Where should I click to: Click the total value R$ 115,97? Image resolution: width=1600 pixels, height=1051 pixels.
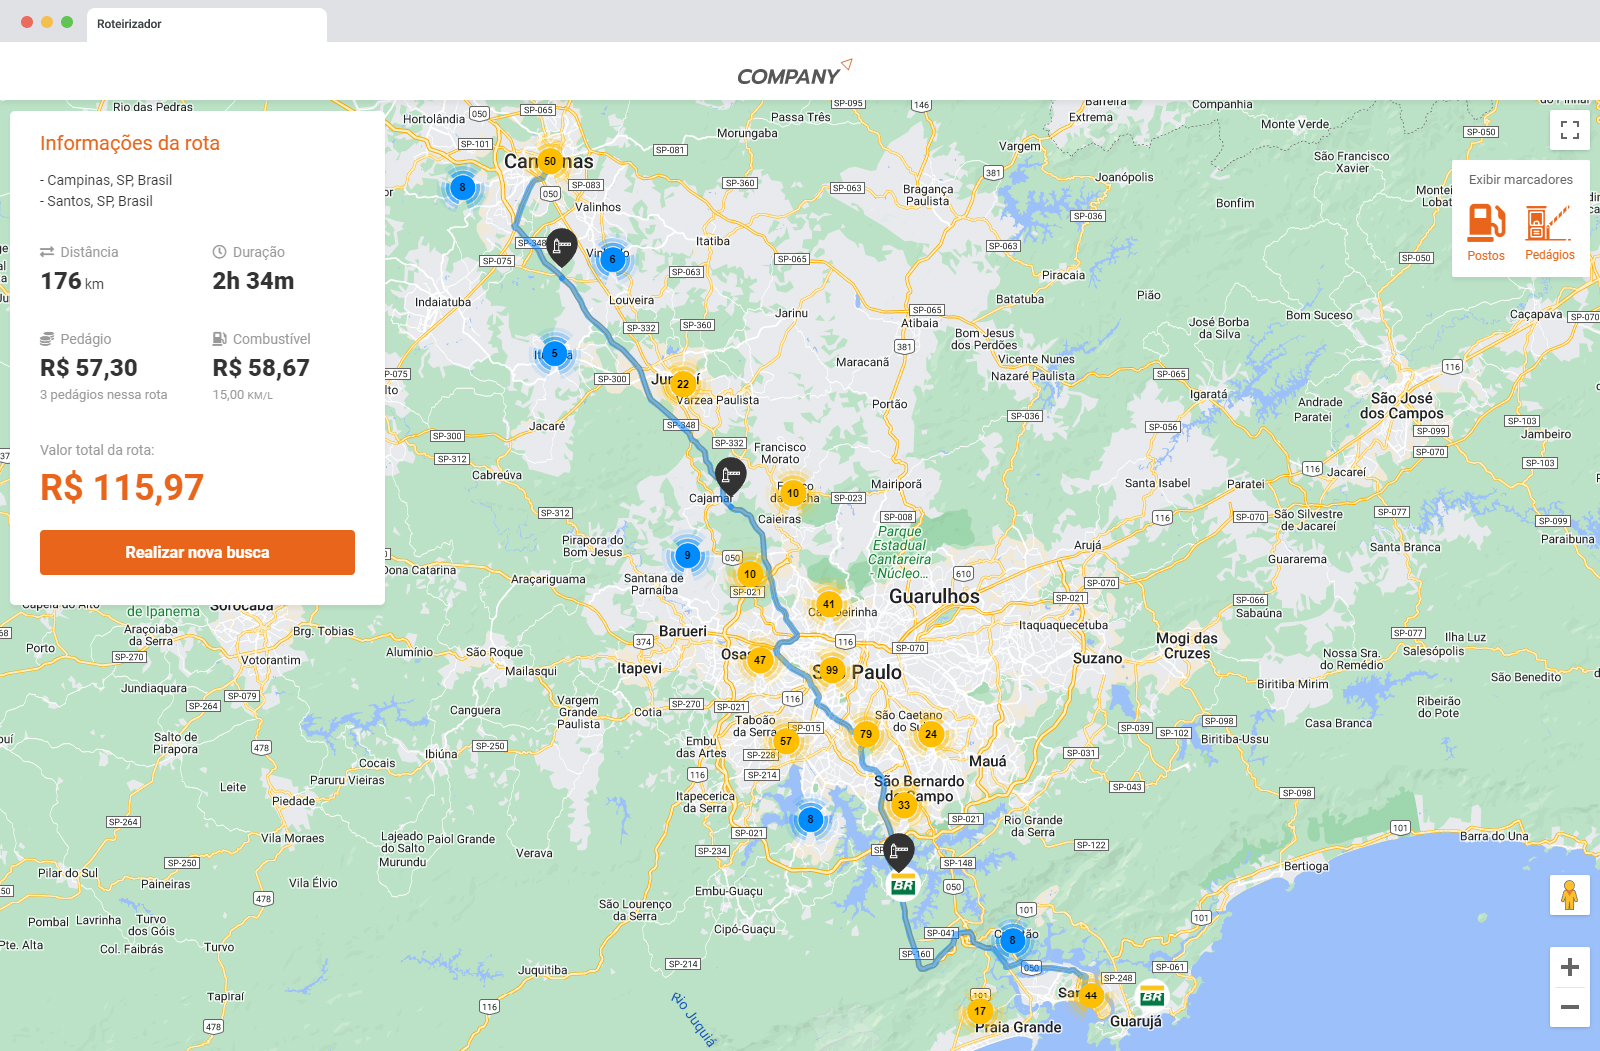[122, 487]
